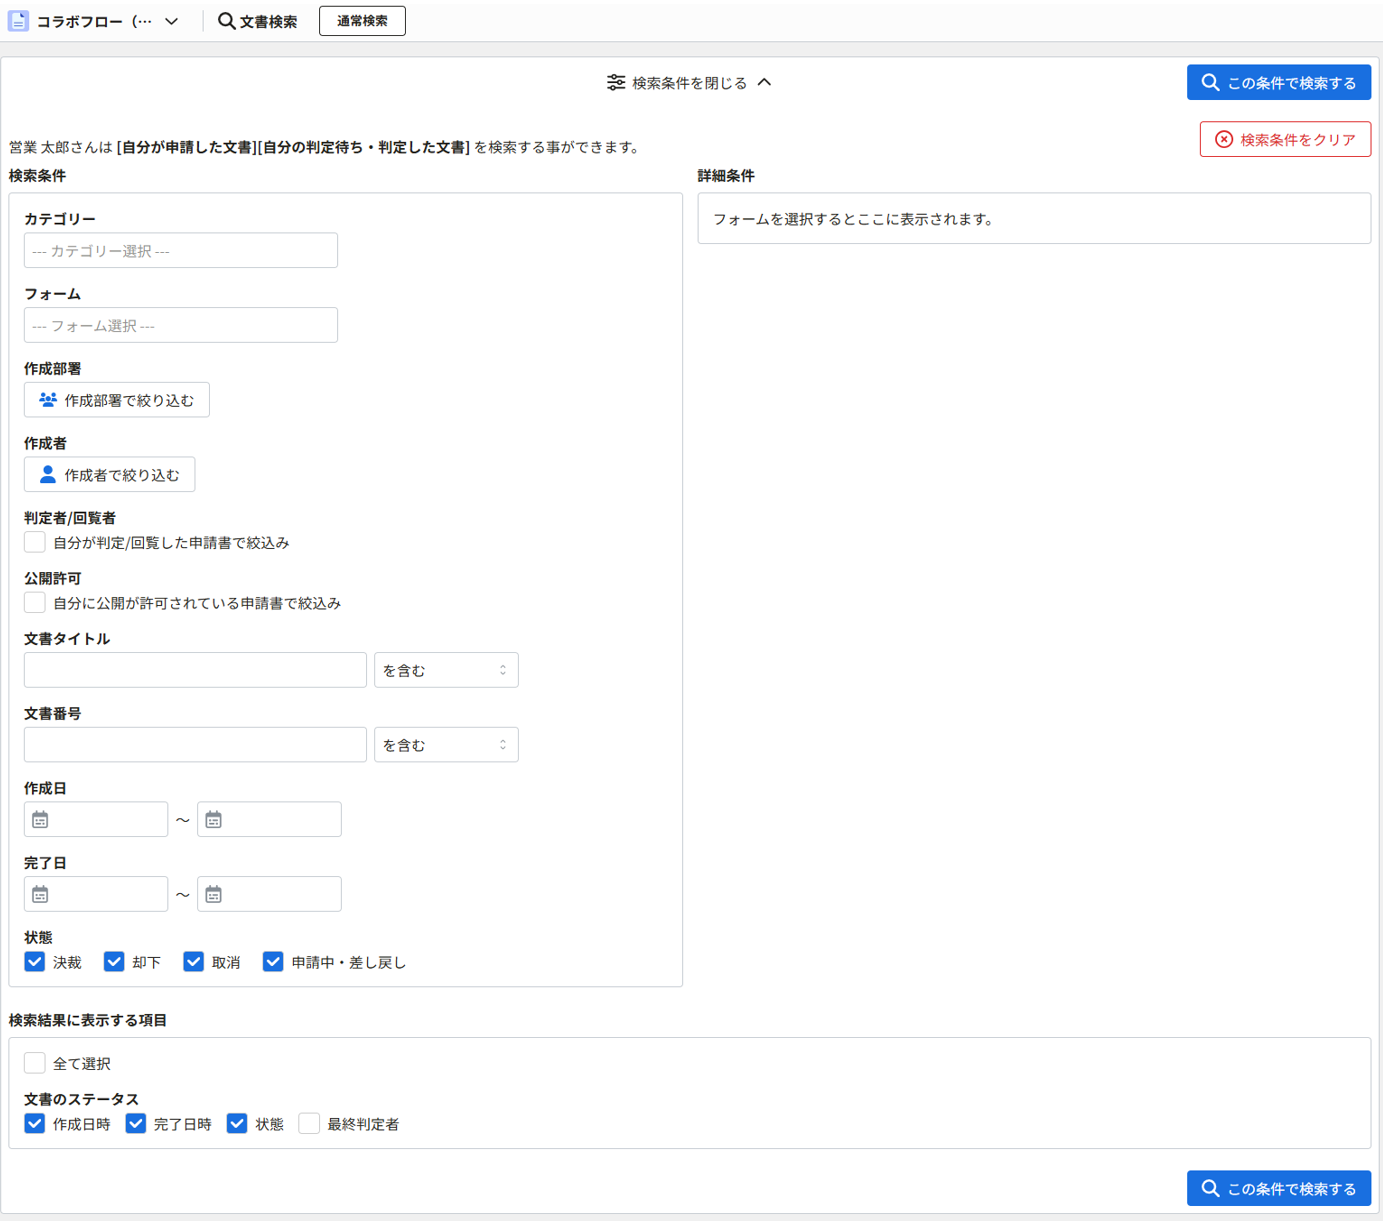
Task: Open を含む dropdown for 文書タイトル
Action: coord(446,670)
